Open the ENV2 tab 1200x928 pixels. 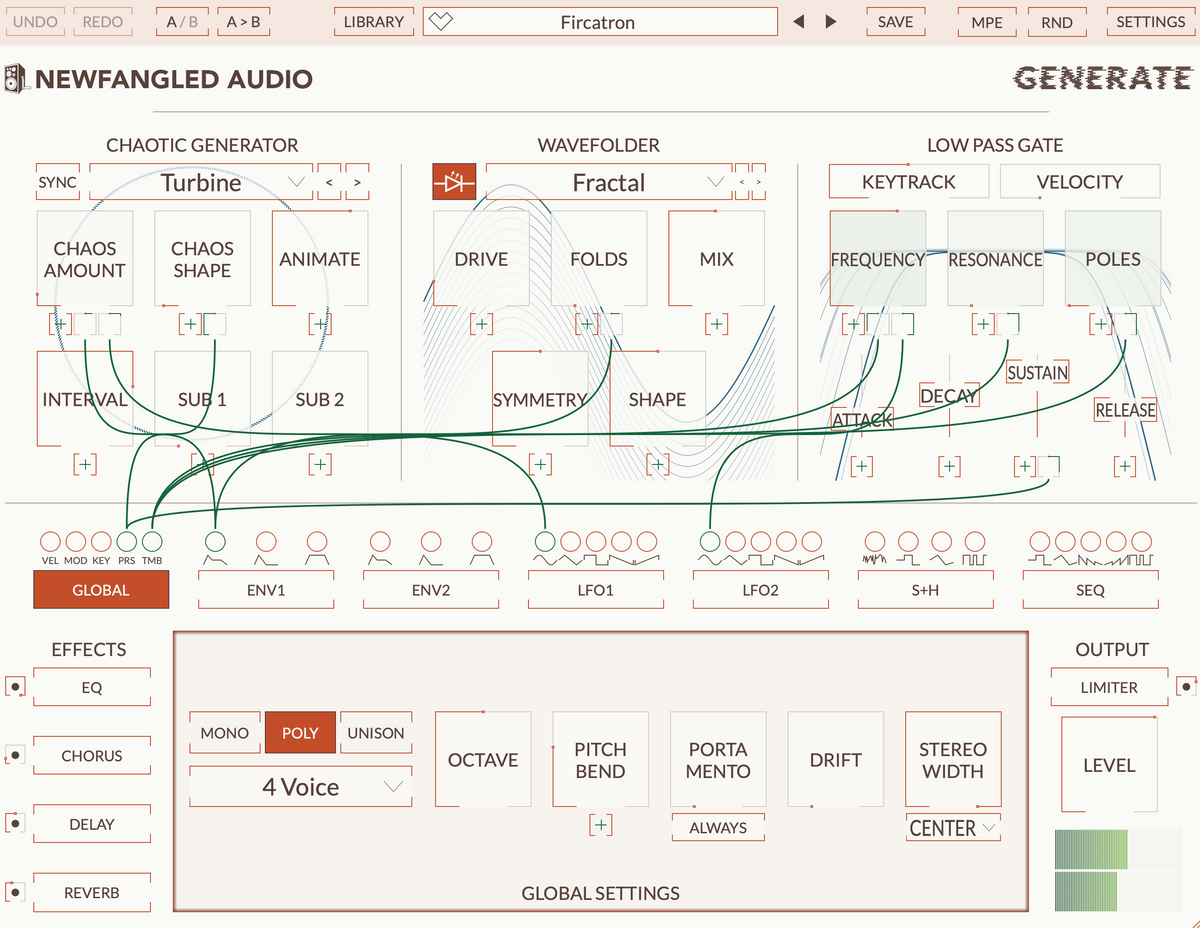click(x=431, y=590)
